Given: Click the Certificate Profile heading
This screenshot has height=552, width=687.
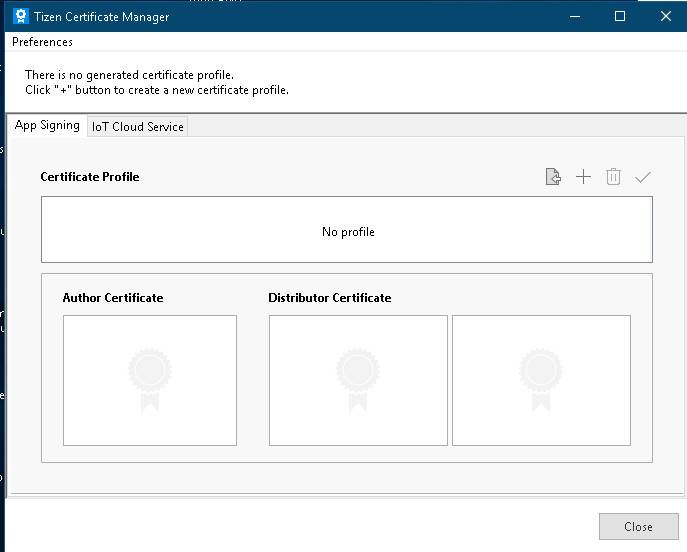Looking at the screenshot, I should (90, 177).
